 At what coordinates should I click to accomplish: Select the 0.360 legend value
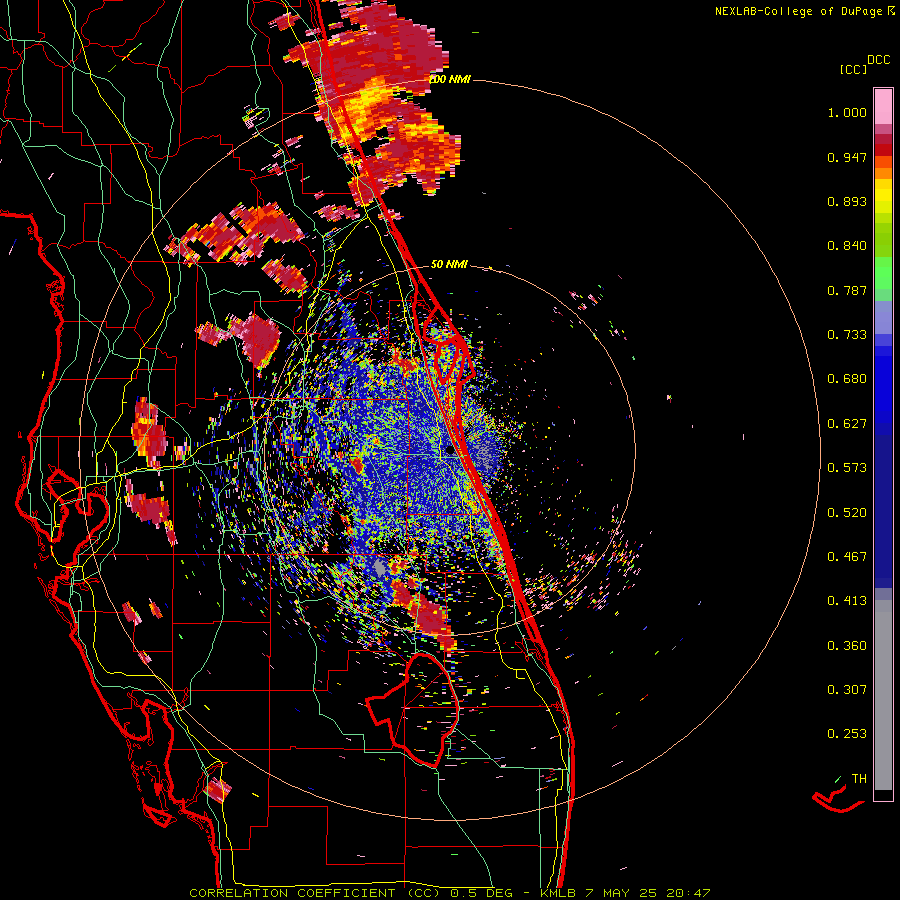coord(847,646)
